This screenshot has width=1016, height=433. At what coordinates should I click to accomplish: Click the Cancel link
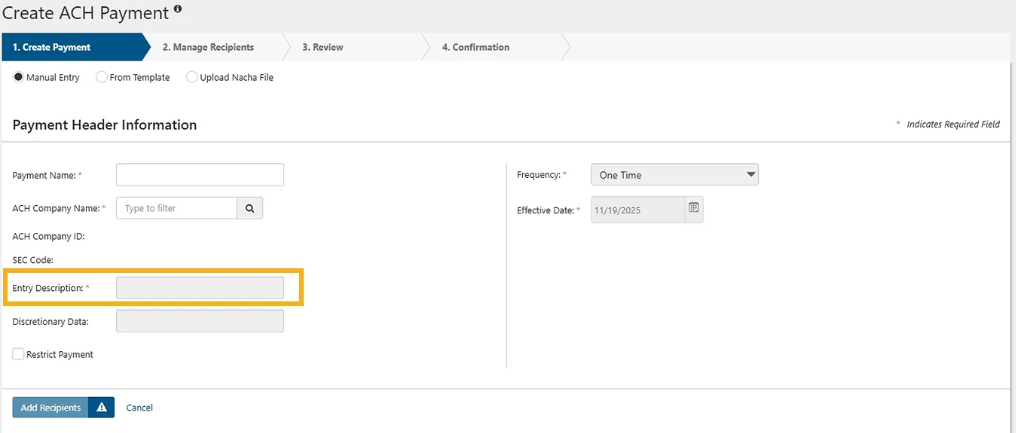click(x=139, y=408)
